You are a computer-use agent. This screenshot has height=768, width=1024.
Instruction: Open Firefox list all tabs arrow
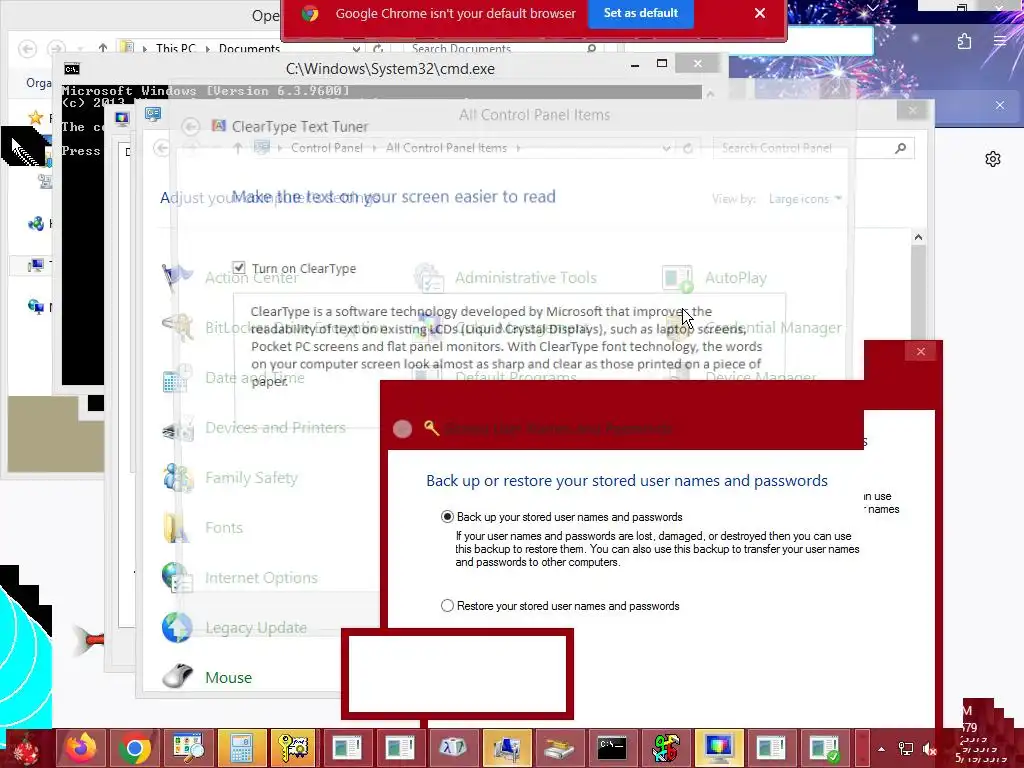872,8
